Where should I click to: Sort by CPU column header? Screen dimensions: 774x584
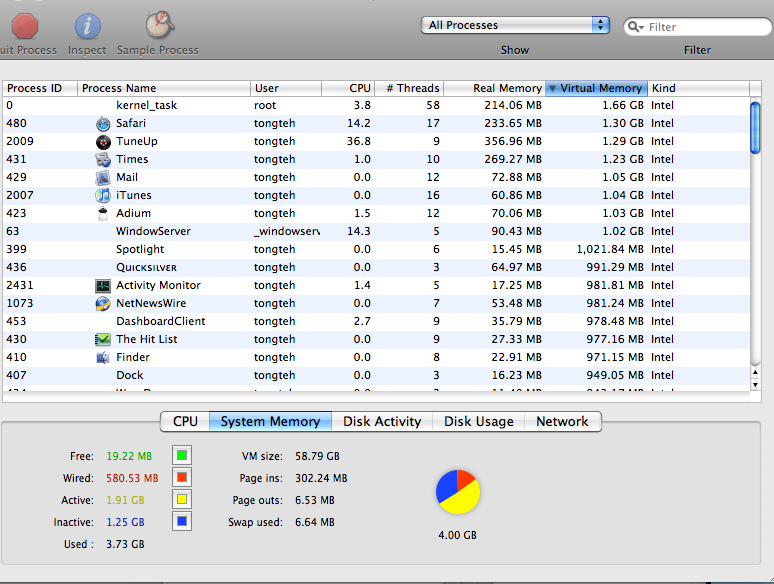[348, 88]
